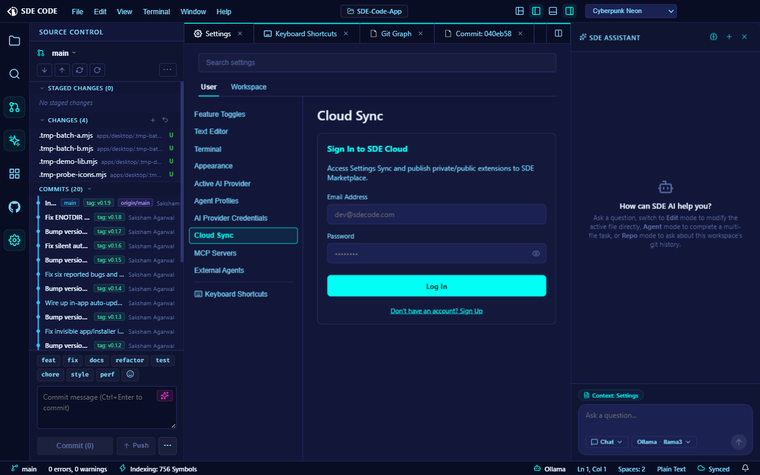Click the SDE Assistant history/info circle icon
This screenshot has height=475, width=760.
point(713,37)
